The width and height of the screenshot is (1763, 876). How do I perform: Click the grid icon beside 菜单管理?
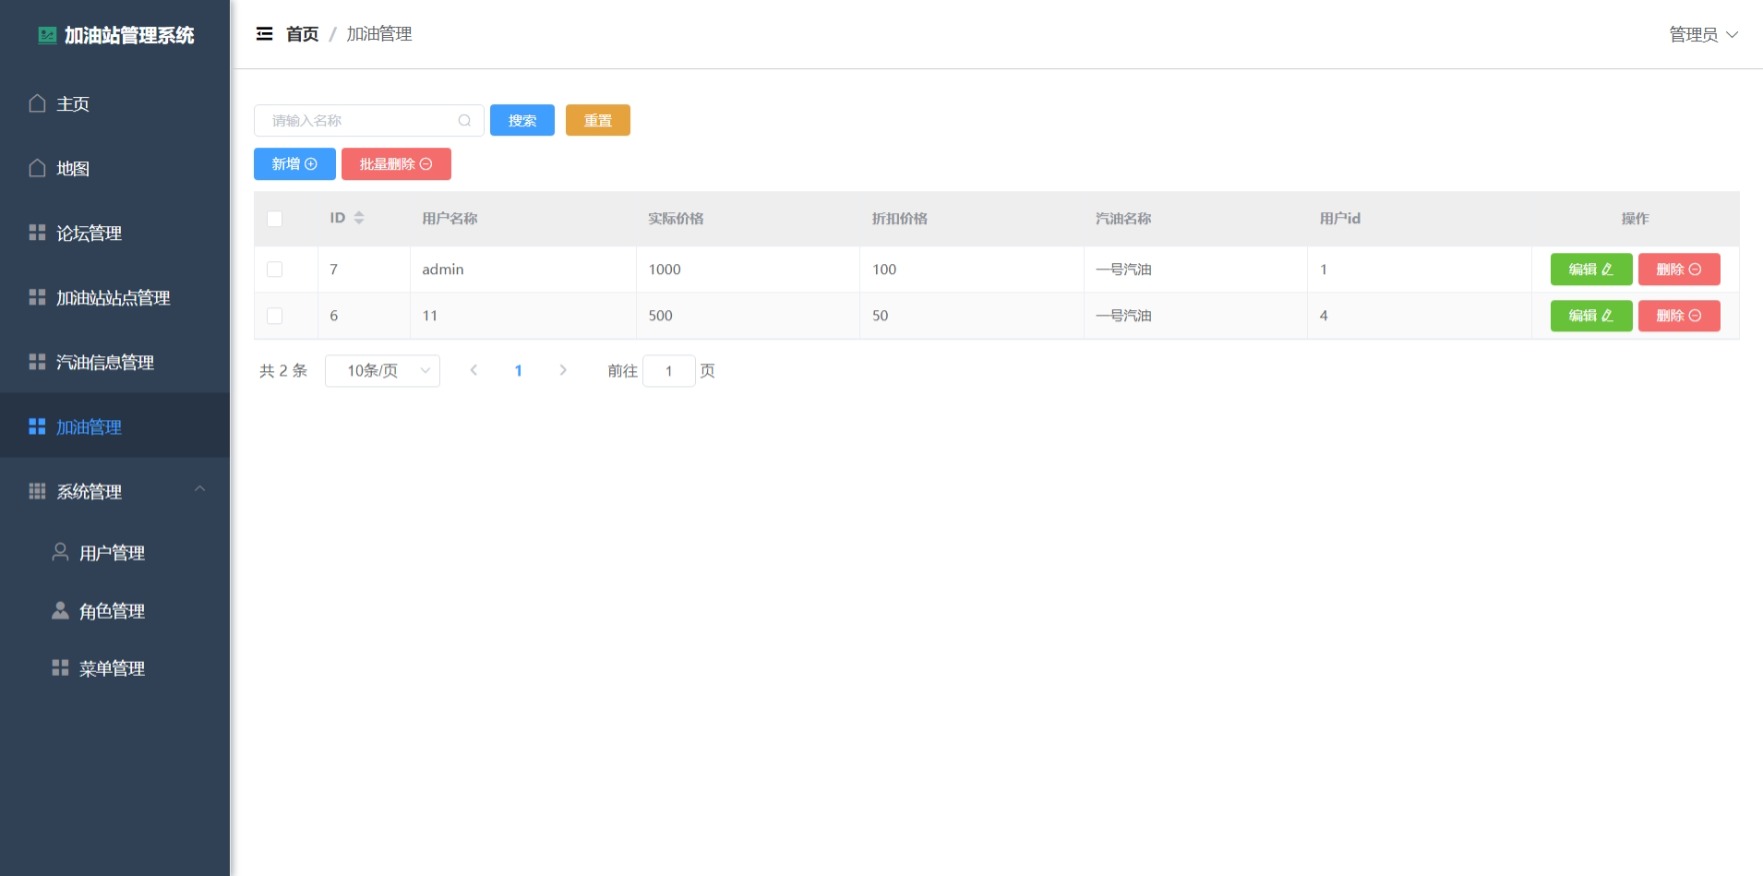[x=60, y=667]
